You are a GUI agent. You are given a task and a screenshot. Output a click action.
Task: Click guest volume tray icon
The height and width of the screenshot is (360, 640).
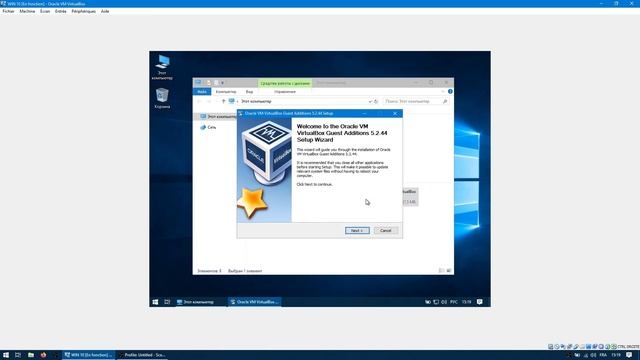[x=444, y=302]
